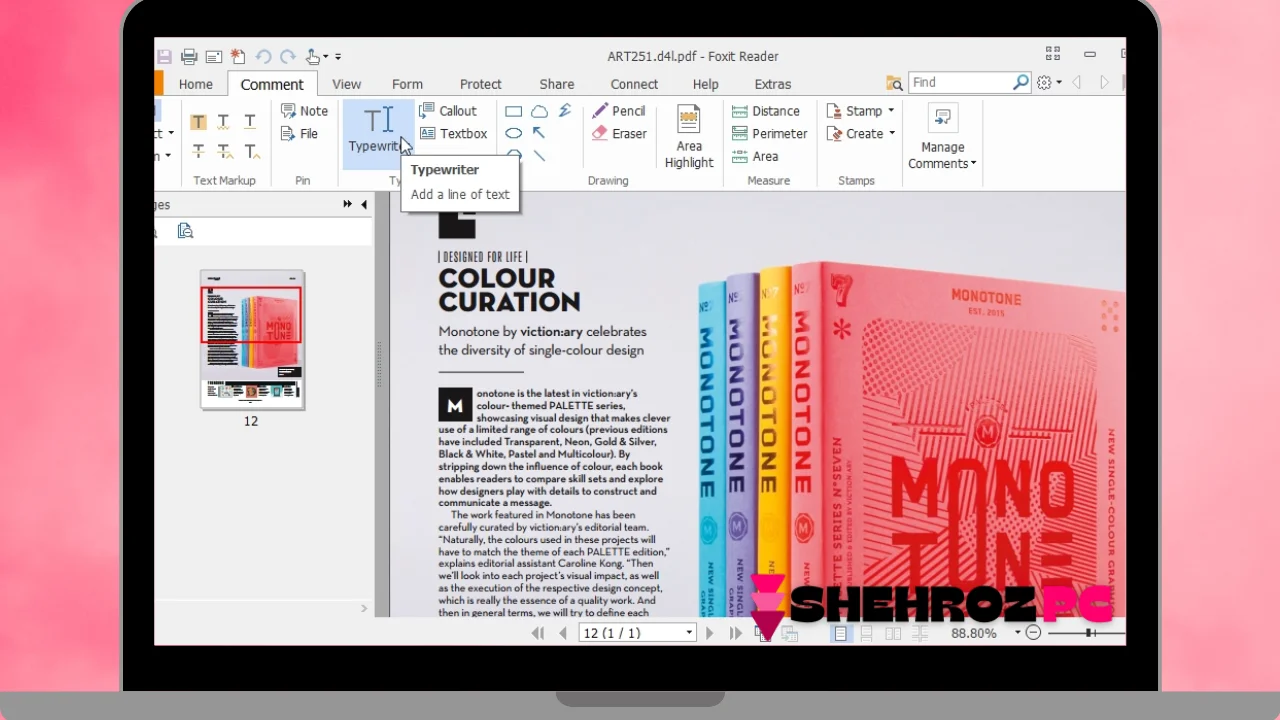Go to last page button

tap(736, 633)
